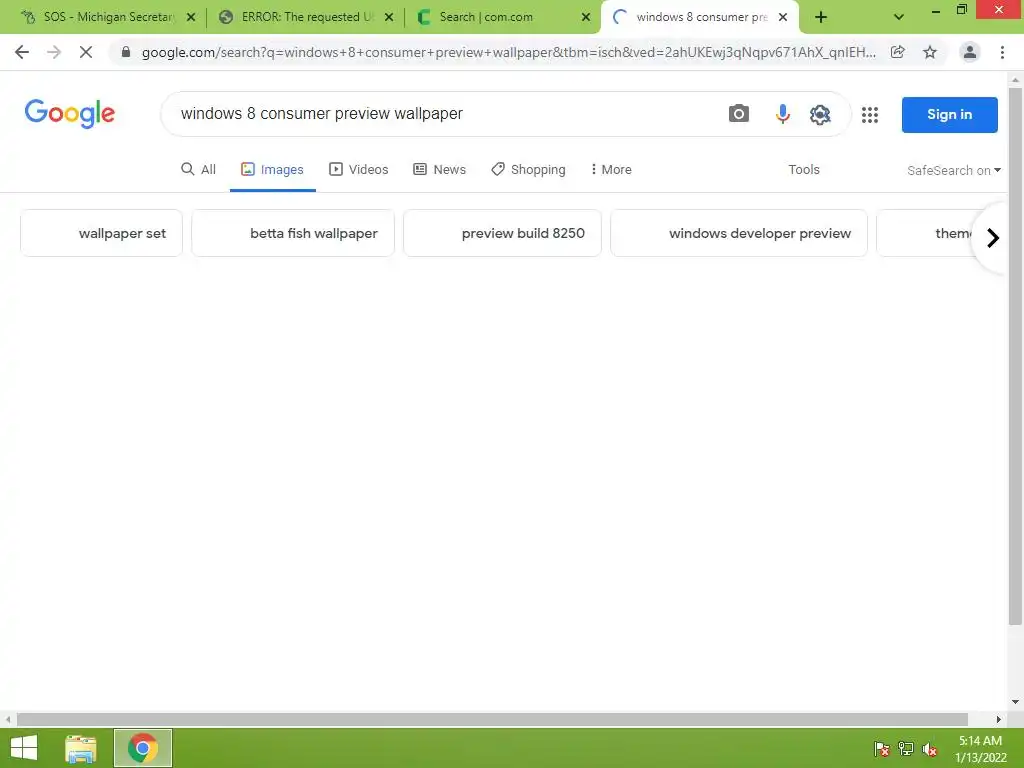Go to Google home via logo

coord(70,114)
